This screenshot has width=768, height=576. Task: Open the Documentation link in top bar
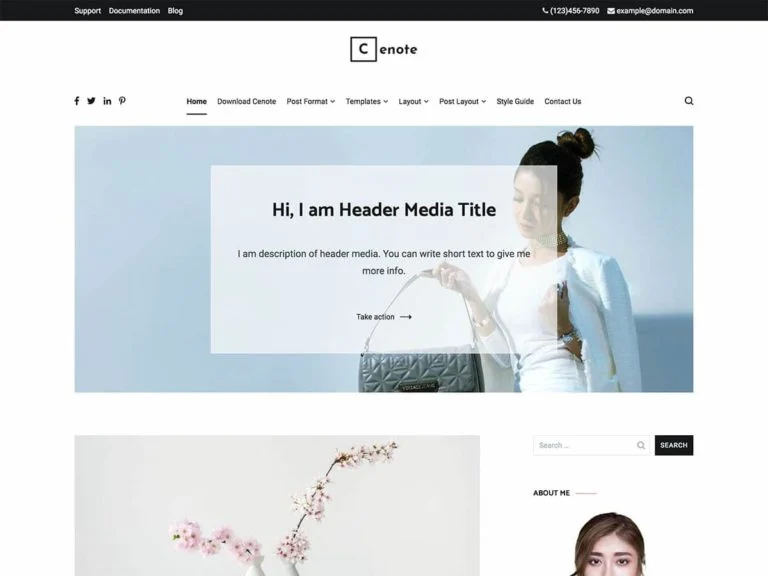click(x=134, y=11)
